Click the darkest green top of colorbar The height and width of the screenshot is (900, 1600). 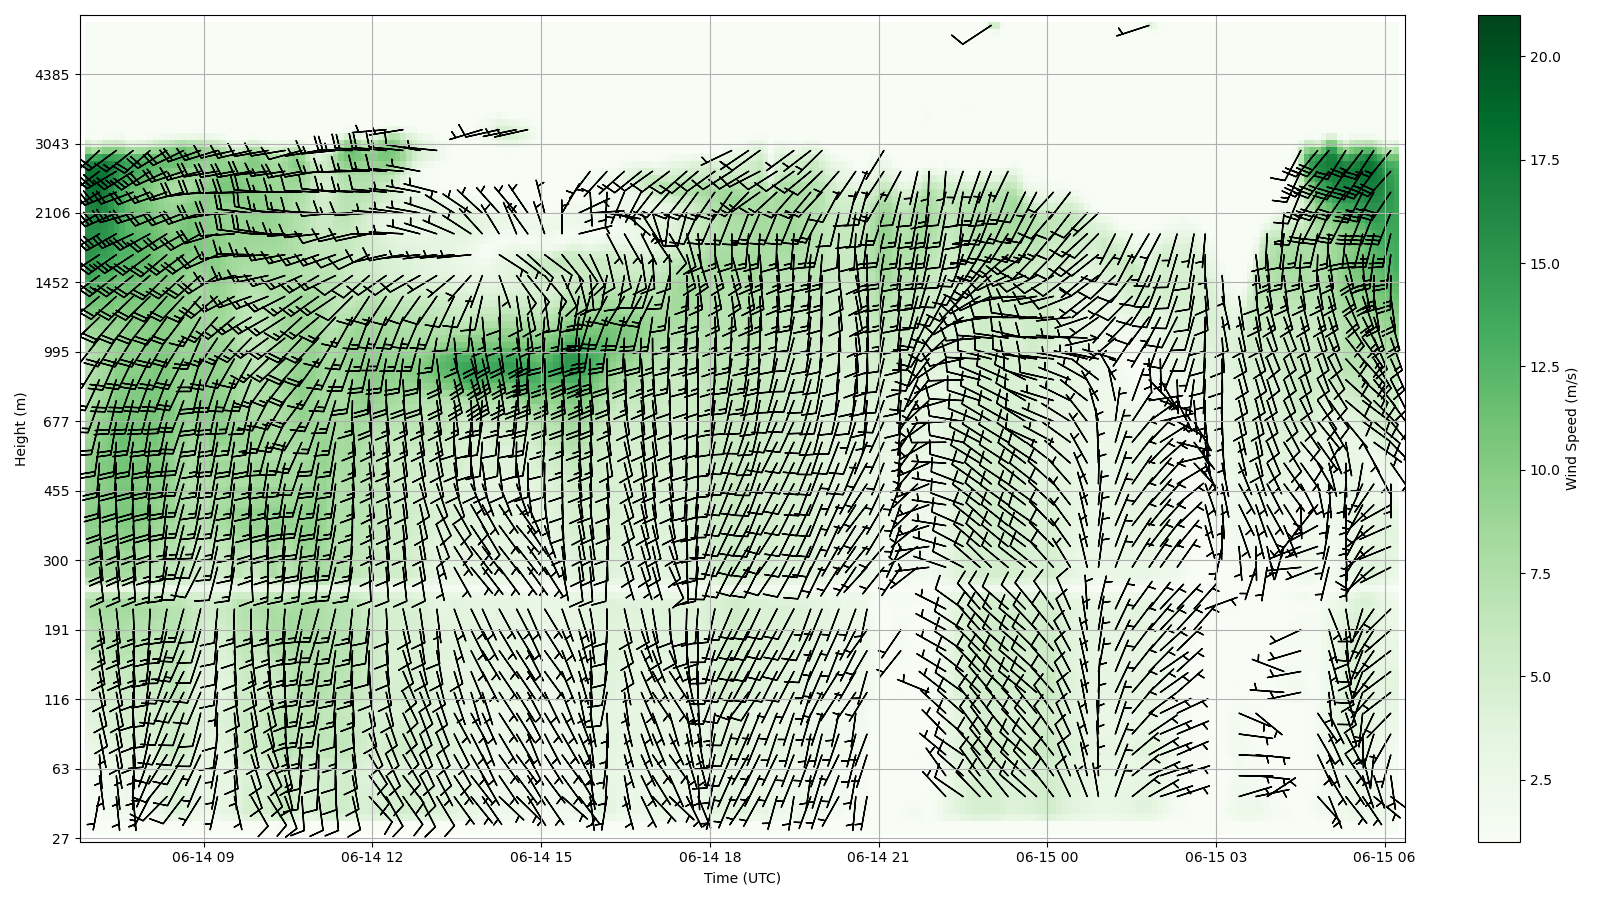(1498, 20)
